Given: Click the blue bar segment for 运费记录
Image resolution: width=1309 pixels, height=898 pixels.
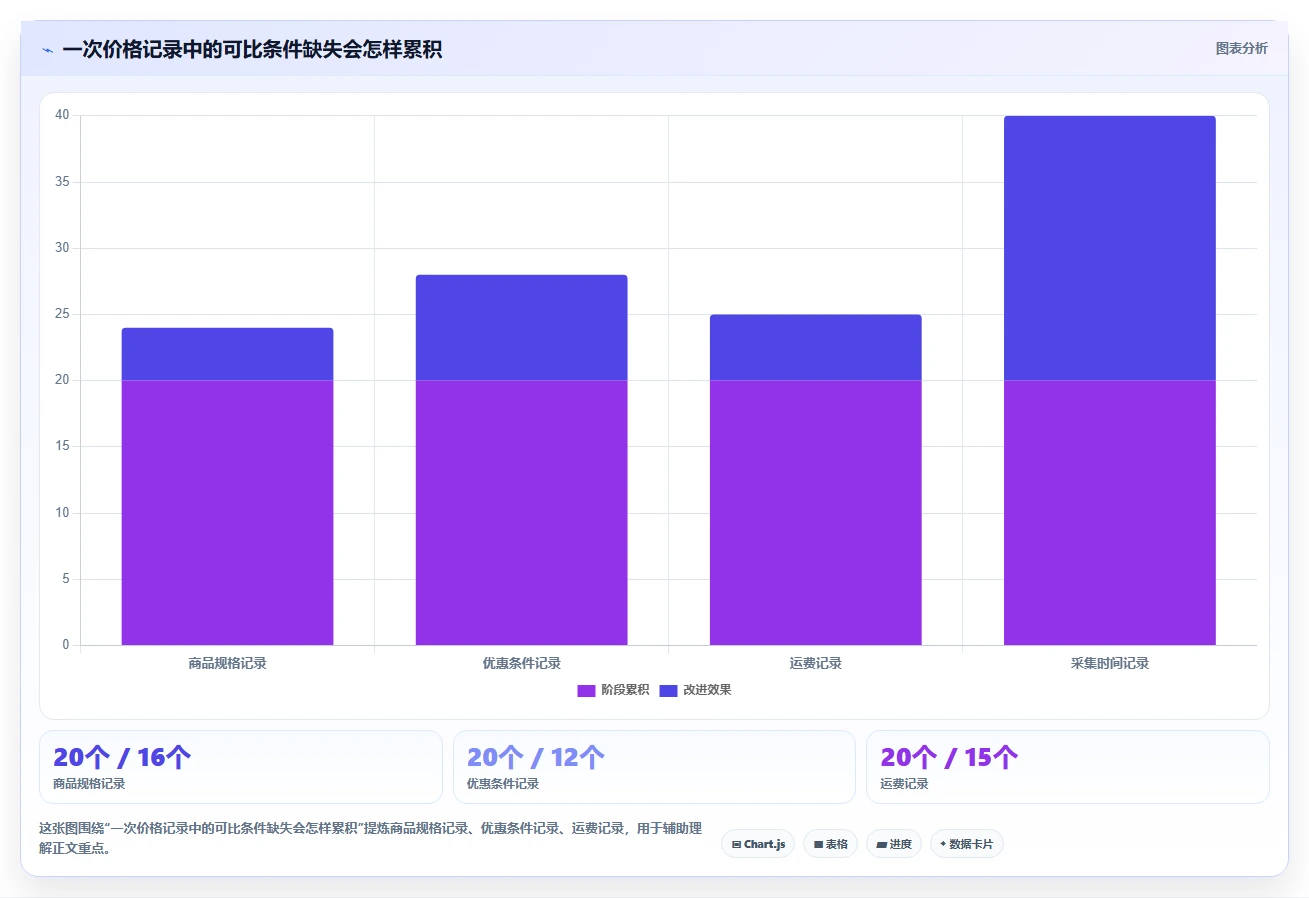Looking at the screenshot, I should tap(815, 348).
